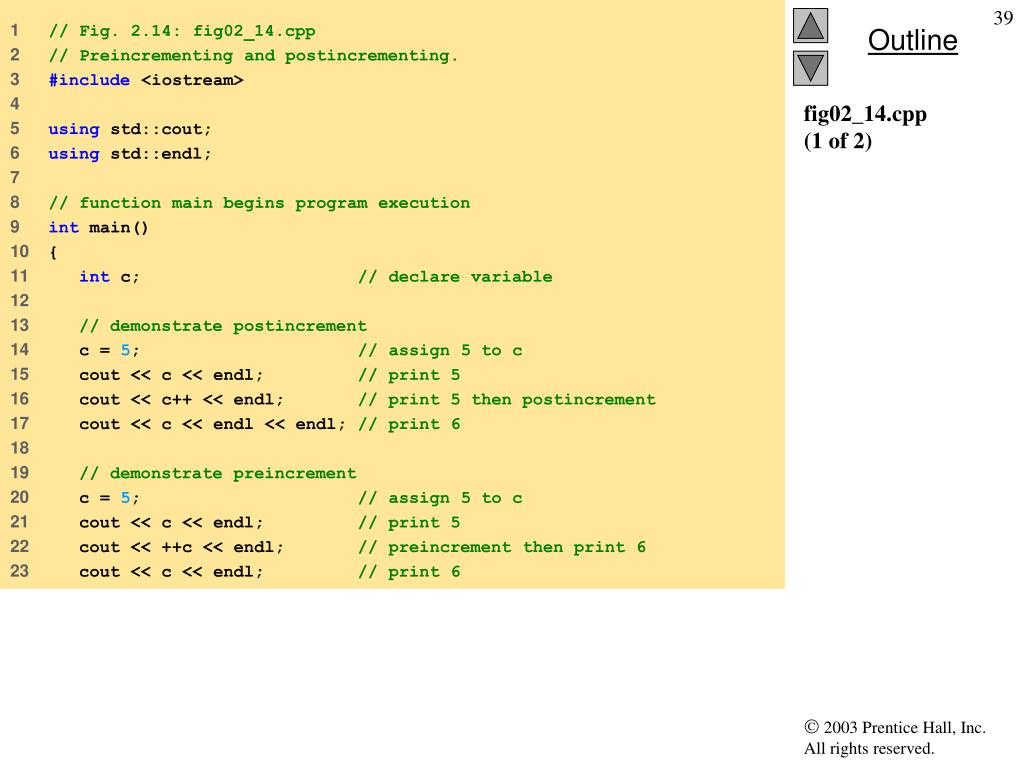Click 'using std::endl;' line
Screen dimensions: 1024x768
(130, 154)
